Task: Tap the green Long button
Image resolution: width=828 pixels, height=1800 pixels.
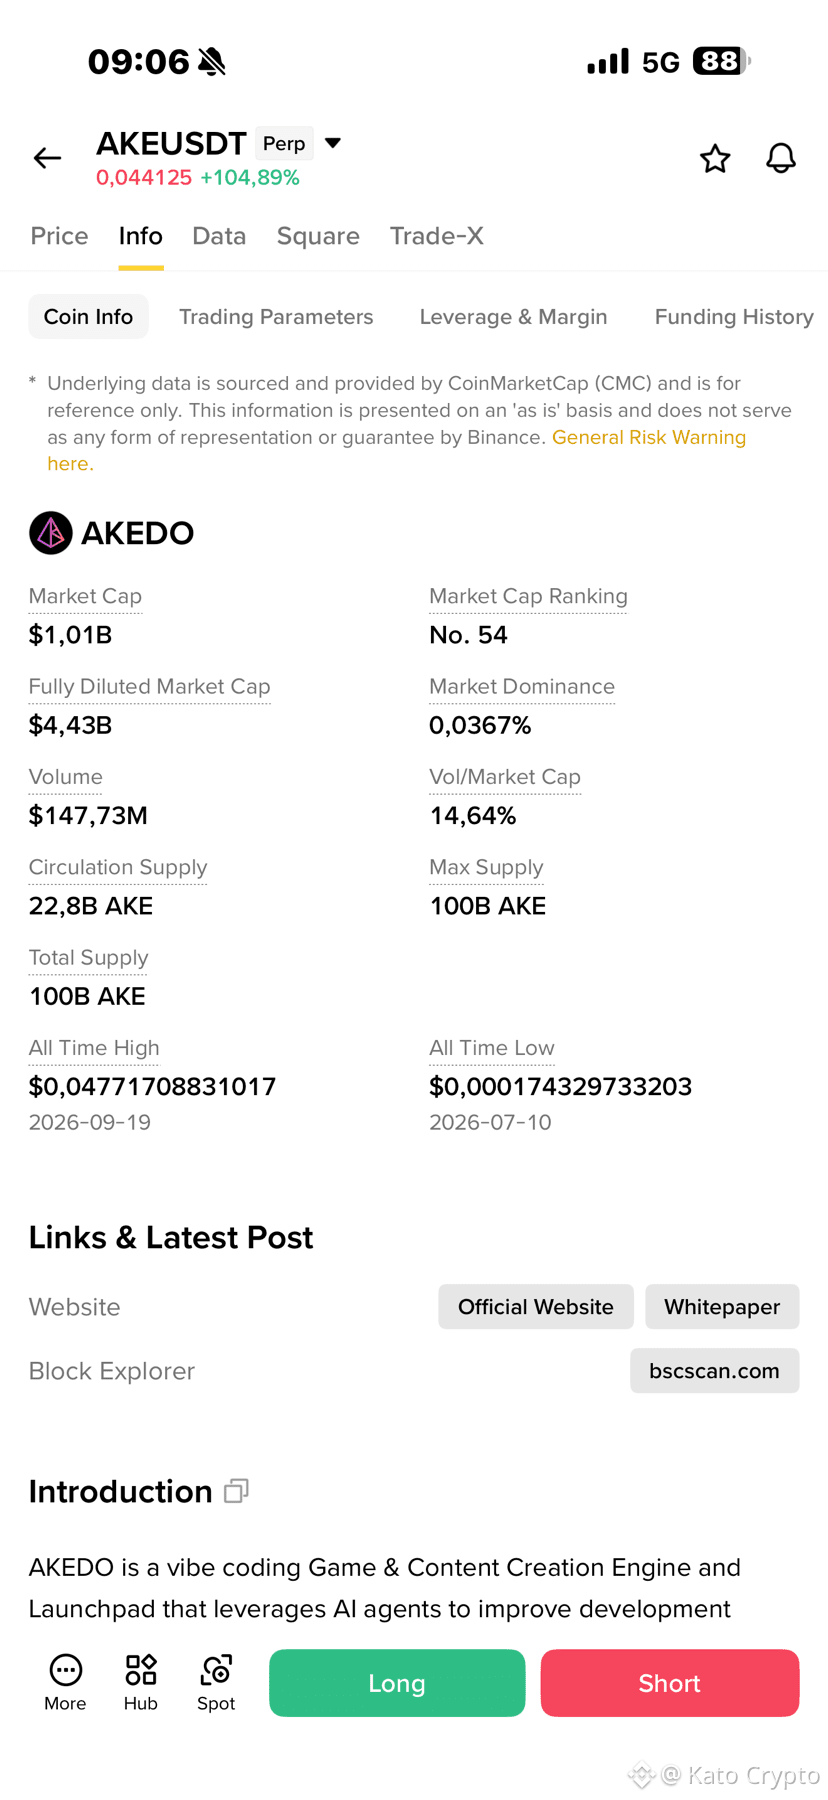Action: click(x=397, y=1683)
